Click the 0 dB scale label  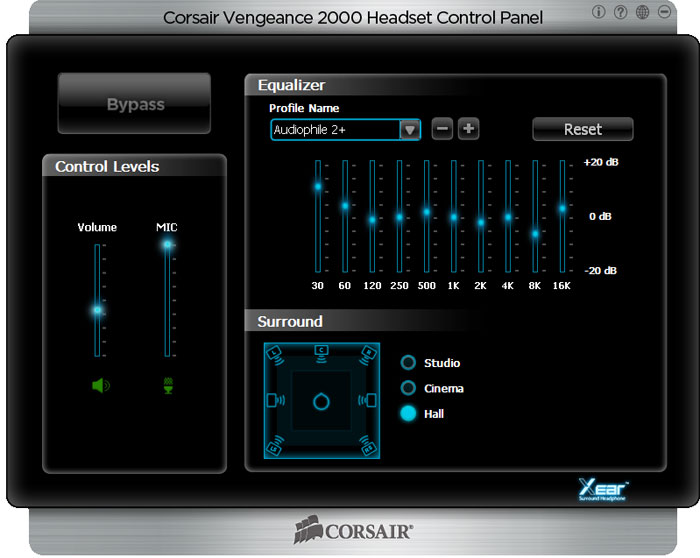(600, 217)
